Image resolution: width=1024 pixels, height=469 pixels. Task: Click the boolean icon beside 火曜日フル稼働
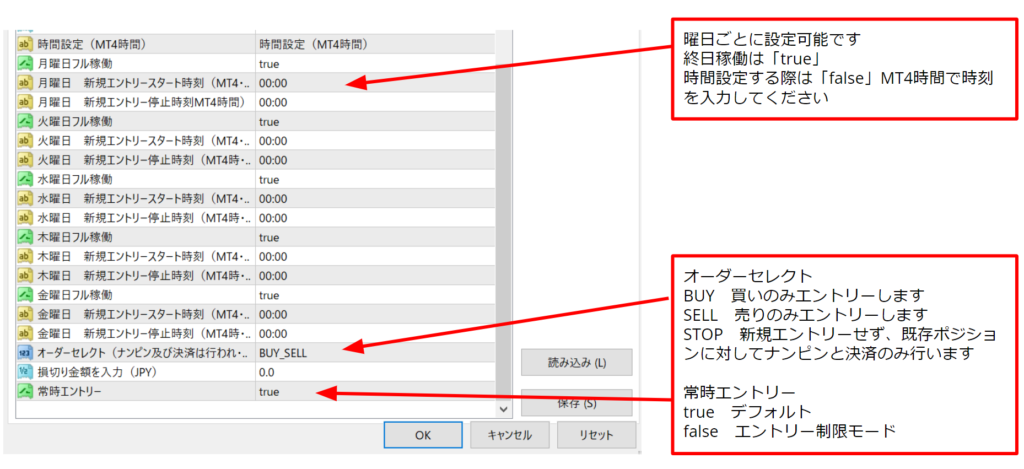click(25, 121)
